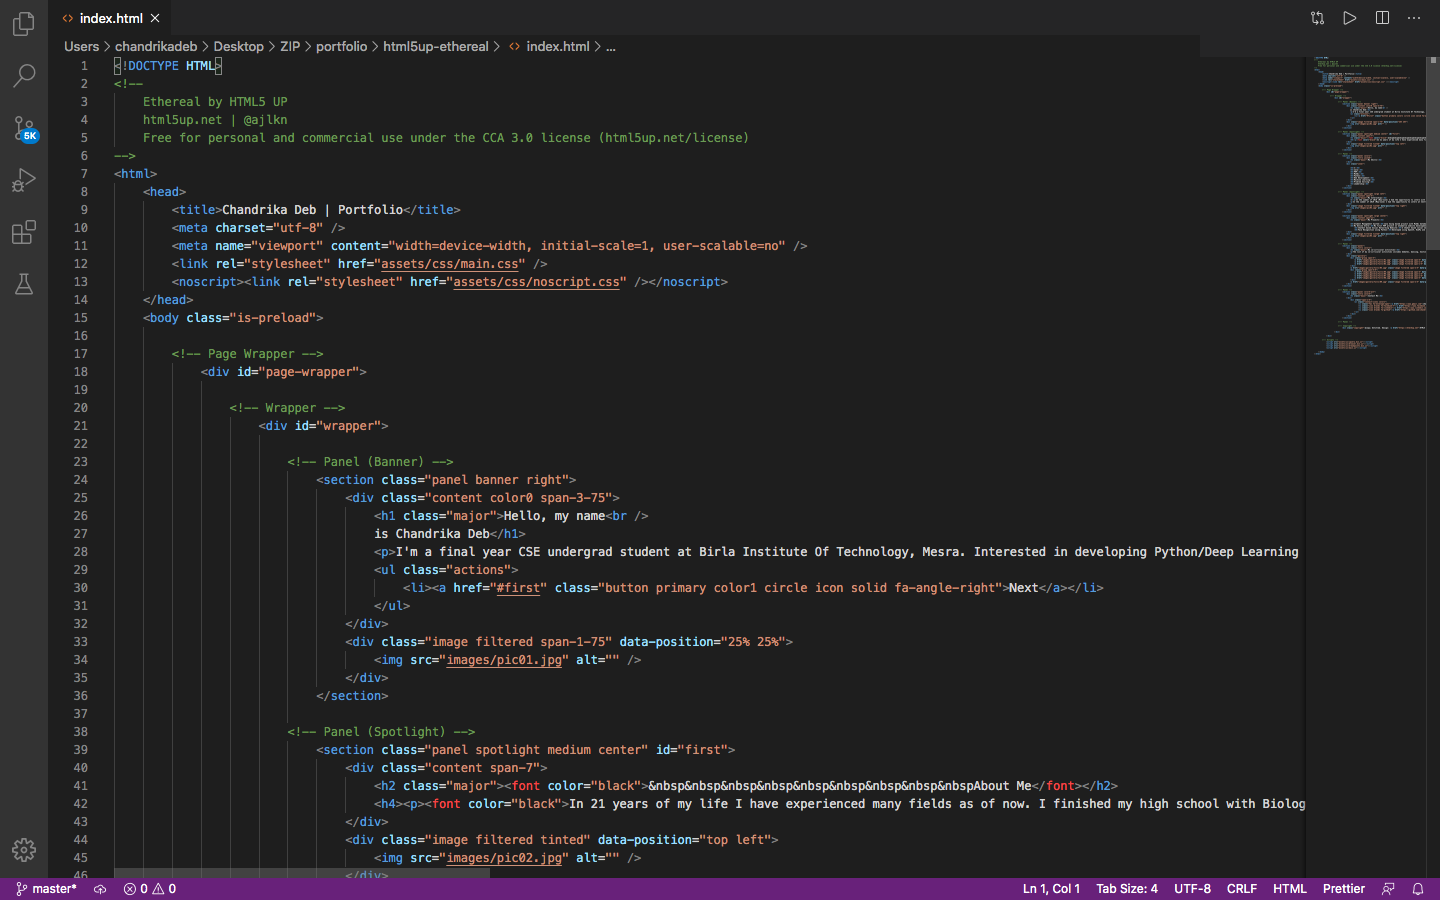
Task: Follow link images/pic02.jpg
Action: click(504, 858)
